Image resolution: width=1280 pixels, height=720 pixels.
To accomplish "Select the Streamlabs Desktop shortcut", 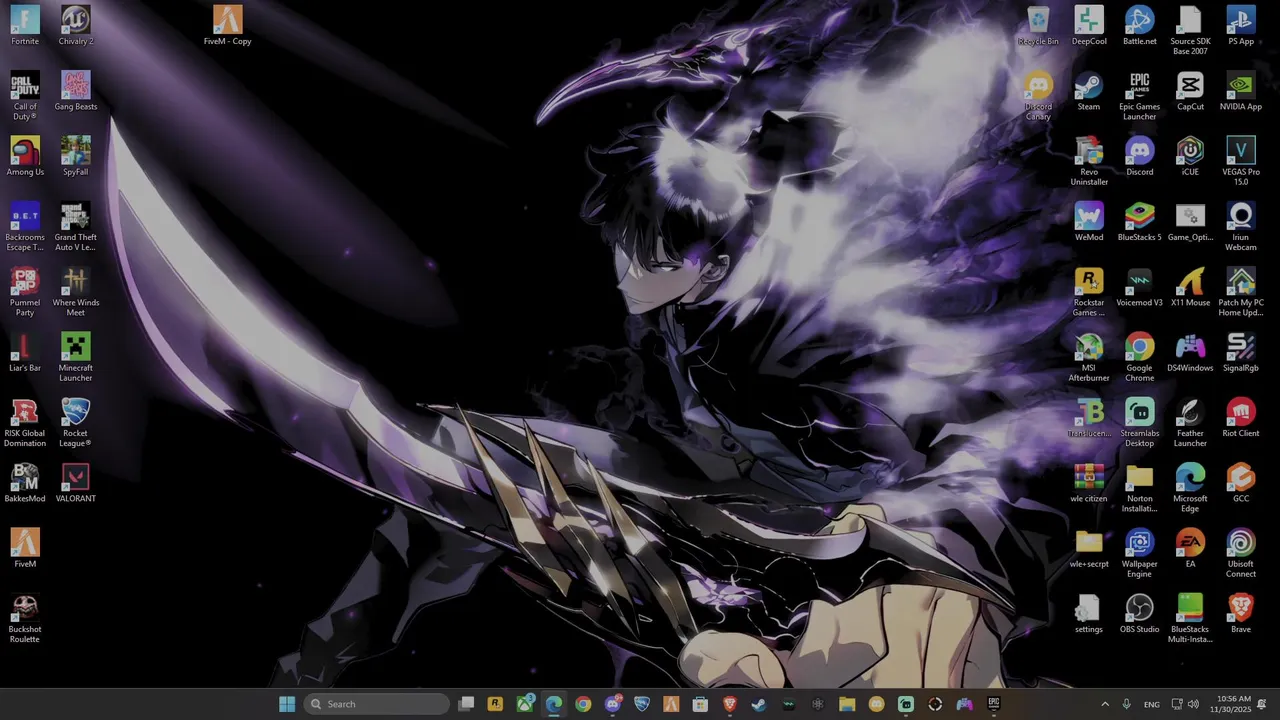I will point(1140,423).
